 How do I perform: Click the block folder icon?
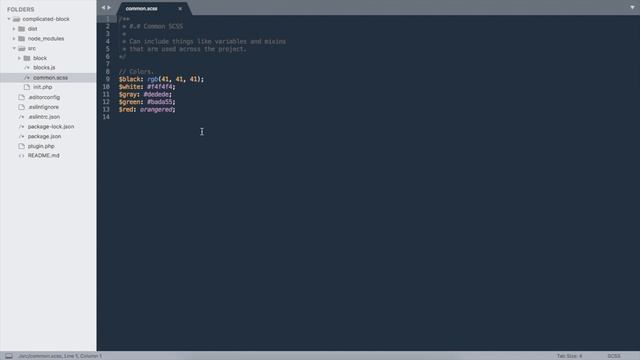coord(27,58)
